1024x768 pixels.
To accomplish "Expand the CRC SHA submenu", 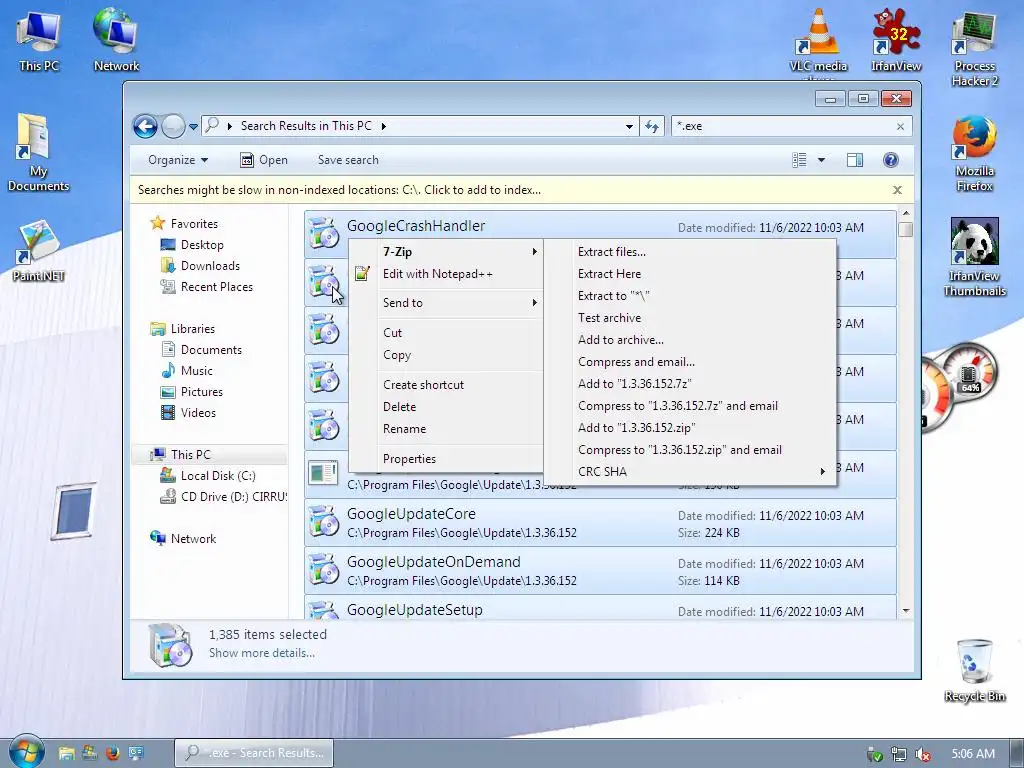I will coord(690,472).
